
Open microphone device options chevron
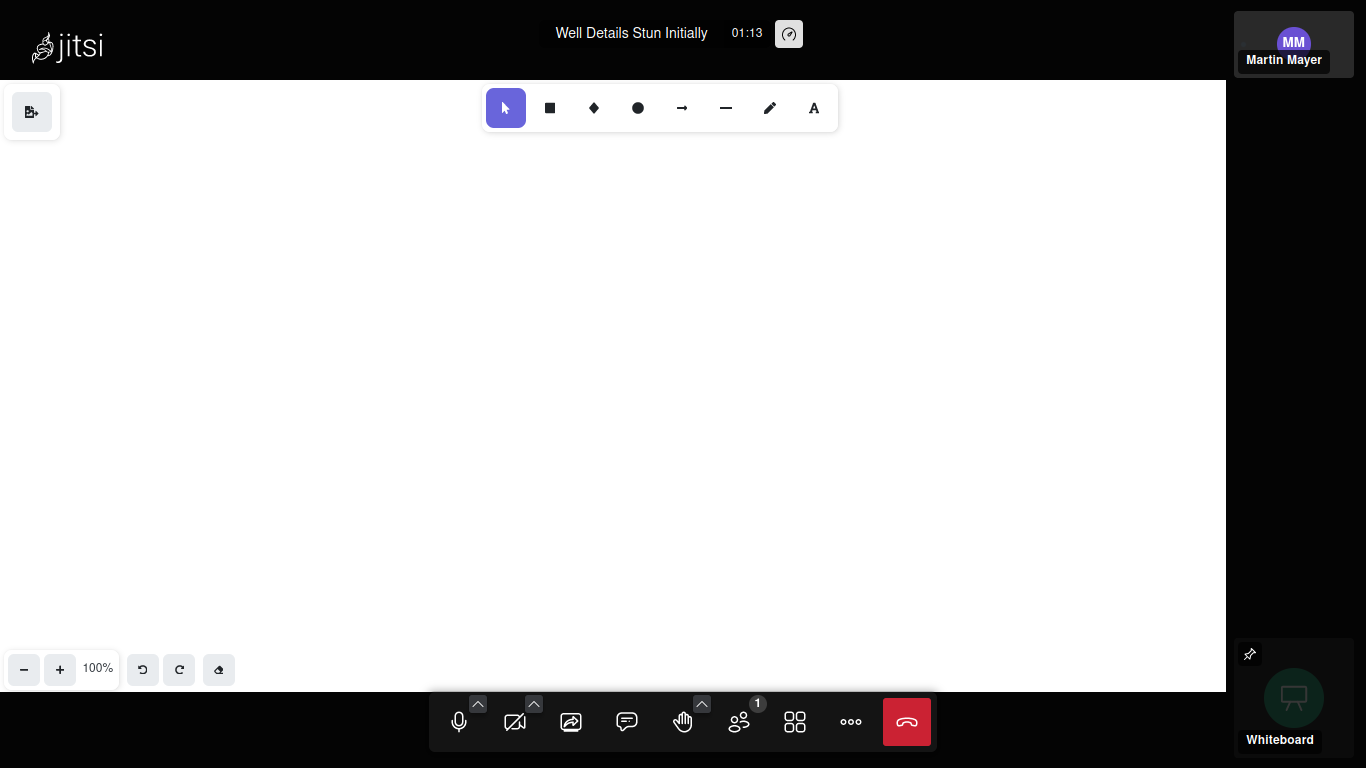coord(478,704)
